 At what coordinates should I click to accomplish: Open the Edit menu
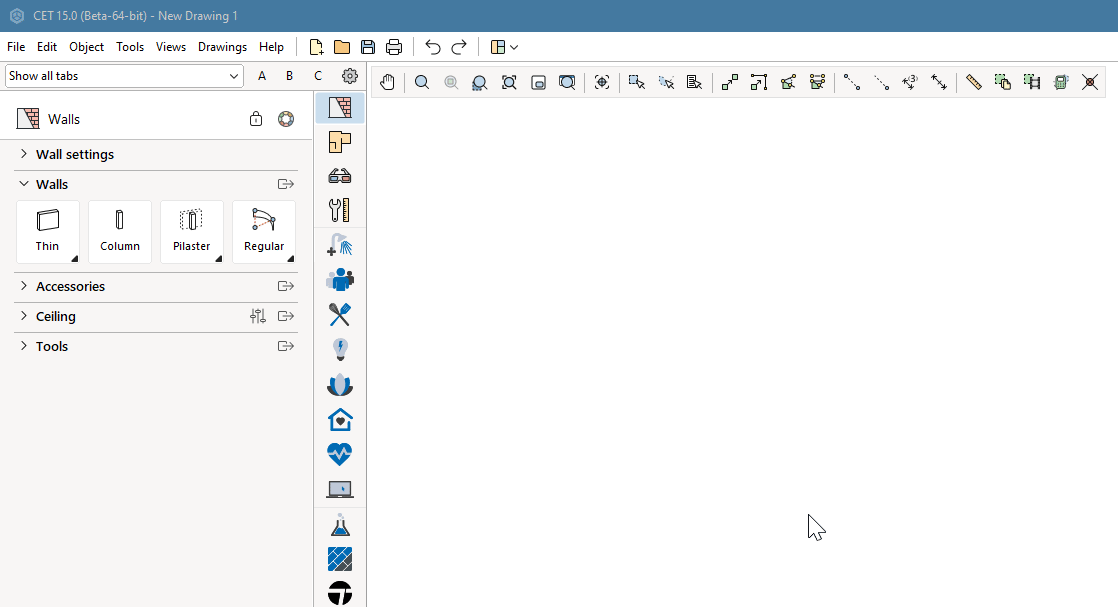[47, 47]
